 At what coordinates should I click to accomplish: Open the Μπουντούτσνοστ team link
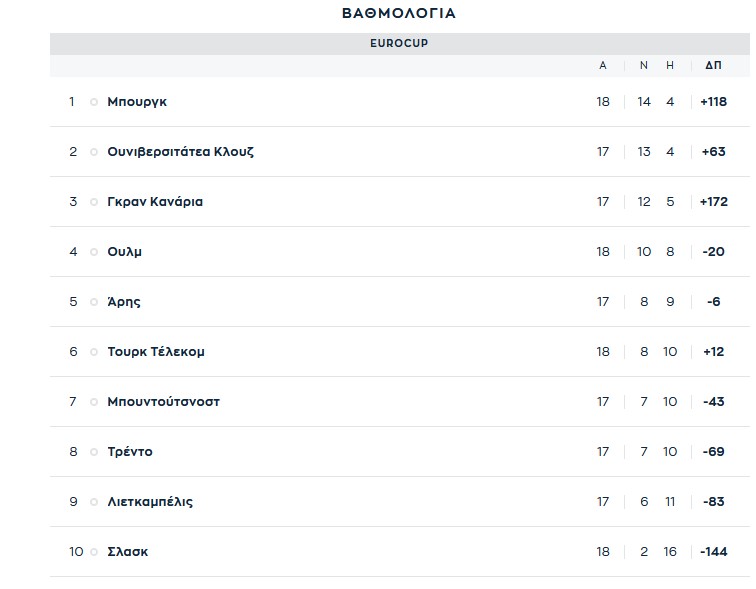163,402
